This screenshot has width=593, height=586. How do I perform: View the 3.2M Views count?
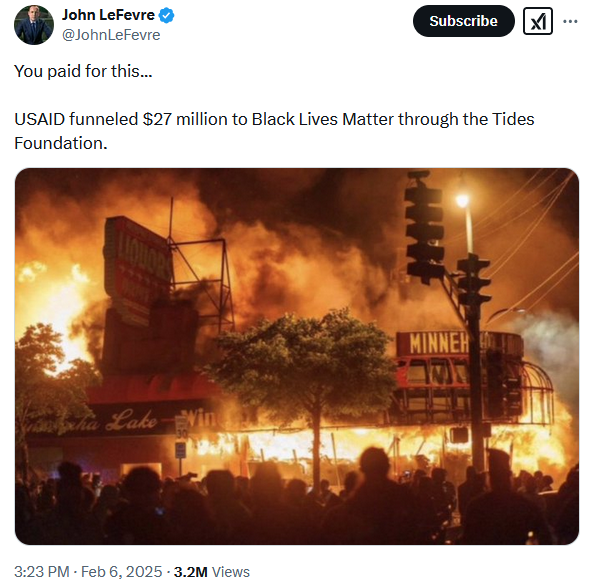(x=212, y=572)
